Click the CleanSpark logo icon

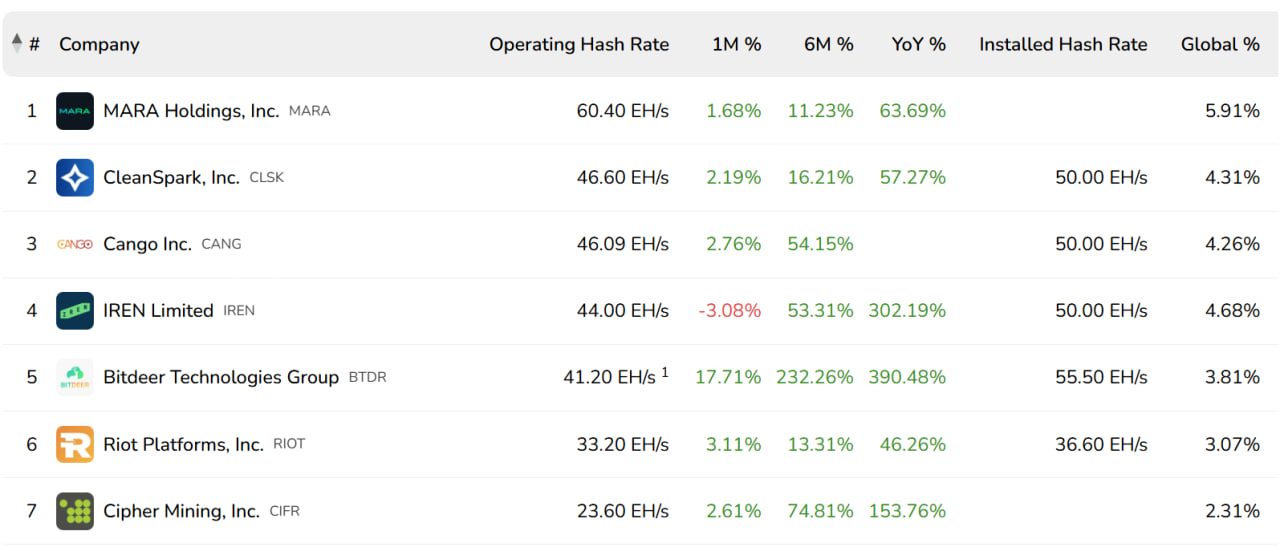(x=75, y=178)
